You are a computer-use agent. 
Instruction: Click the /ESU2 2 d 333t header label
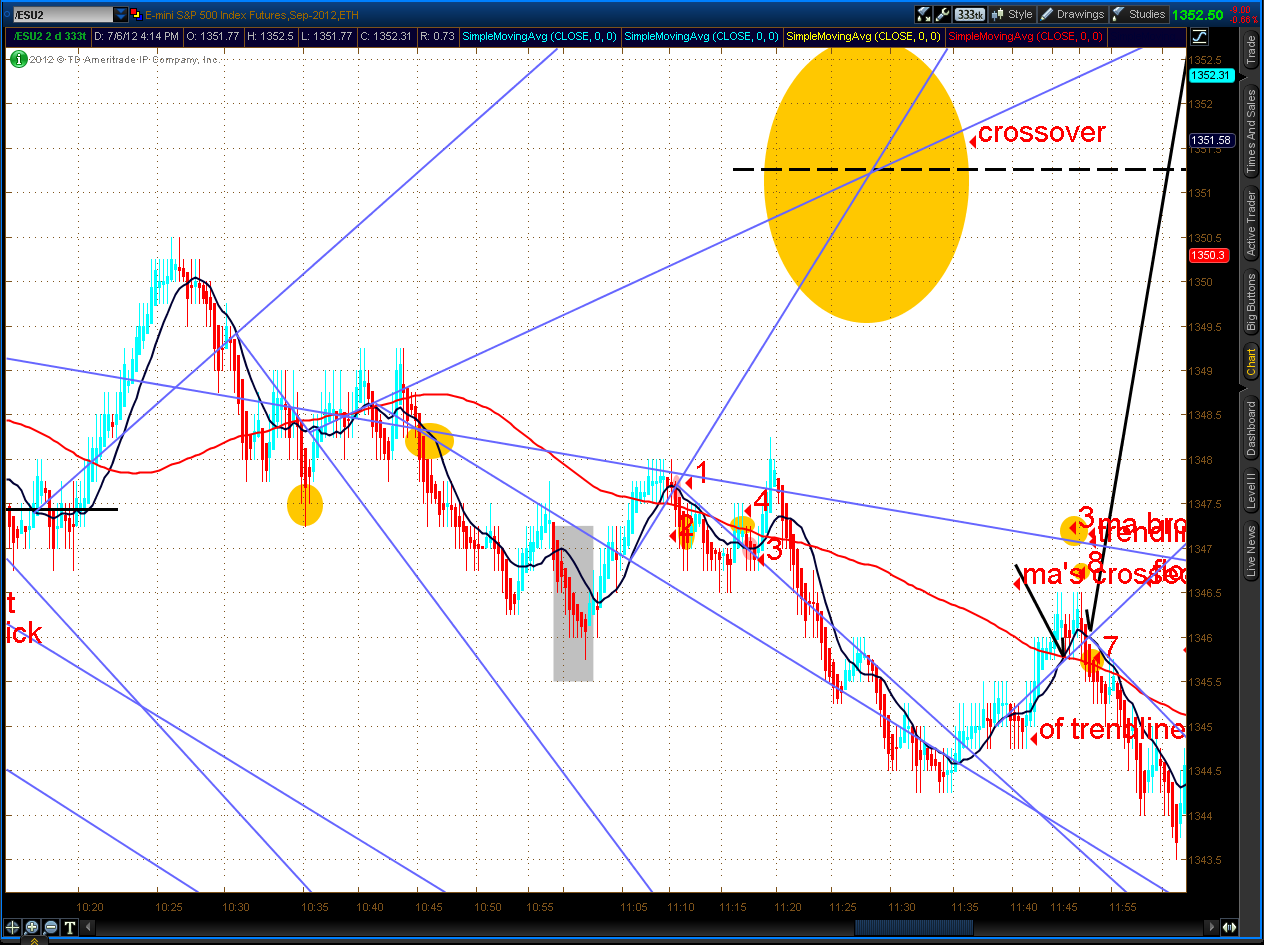tap(51, 37)
